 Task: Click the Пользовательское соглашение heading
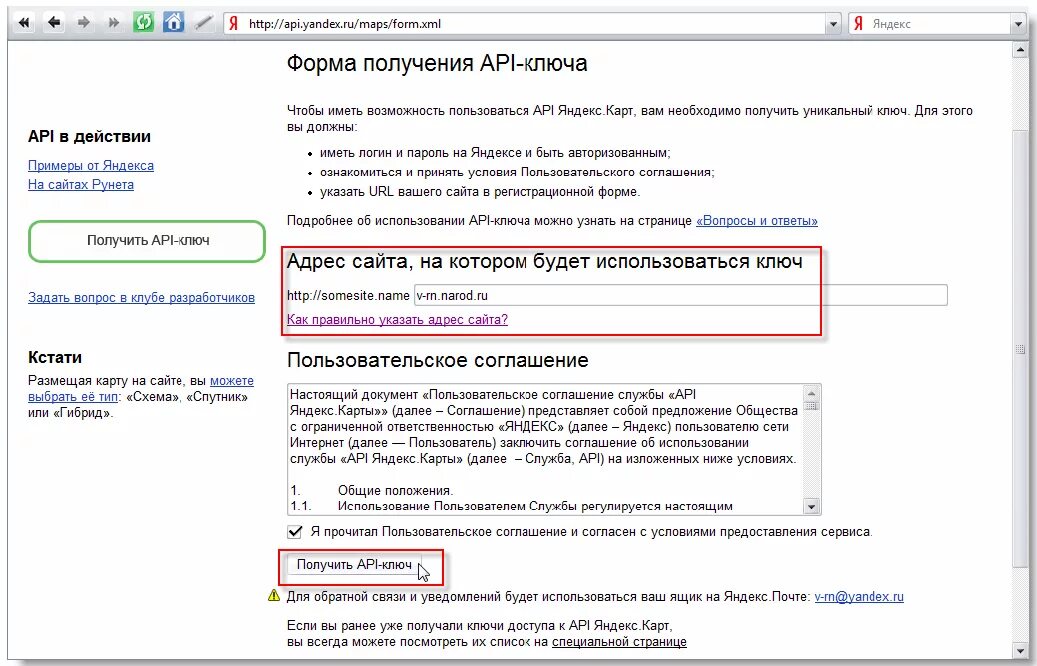coord(438,360)
